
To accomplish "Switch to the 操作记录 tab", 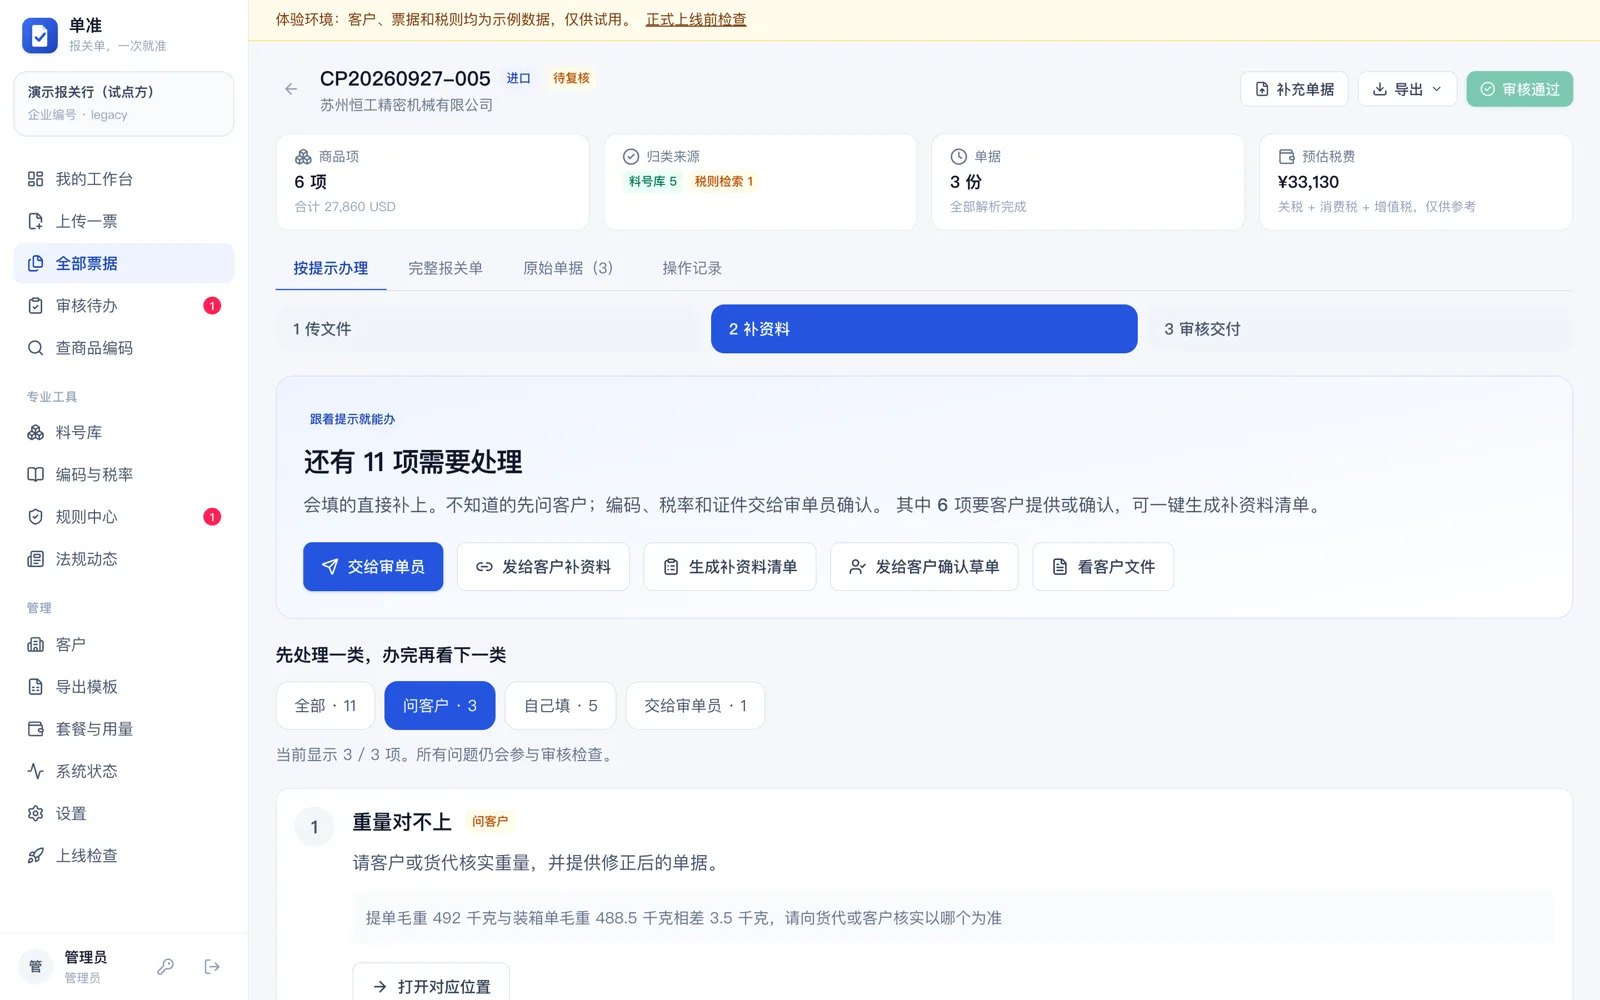I will (x=692, y=268).
